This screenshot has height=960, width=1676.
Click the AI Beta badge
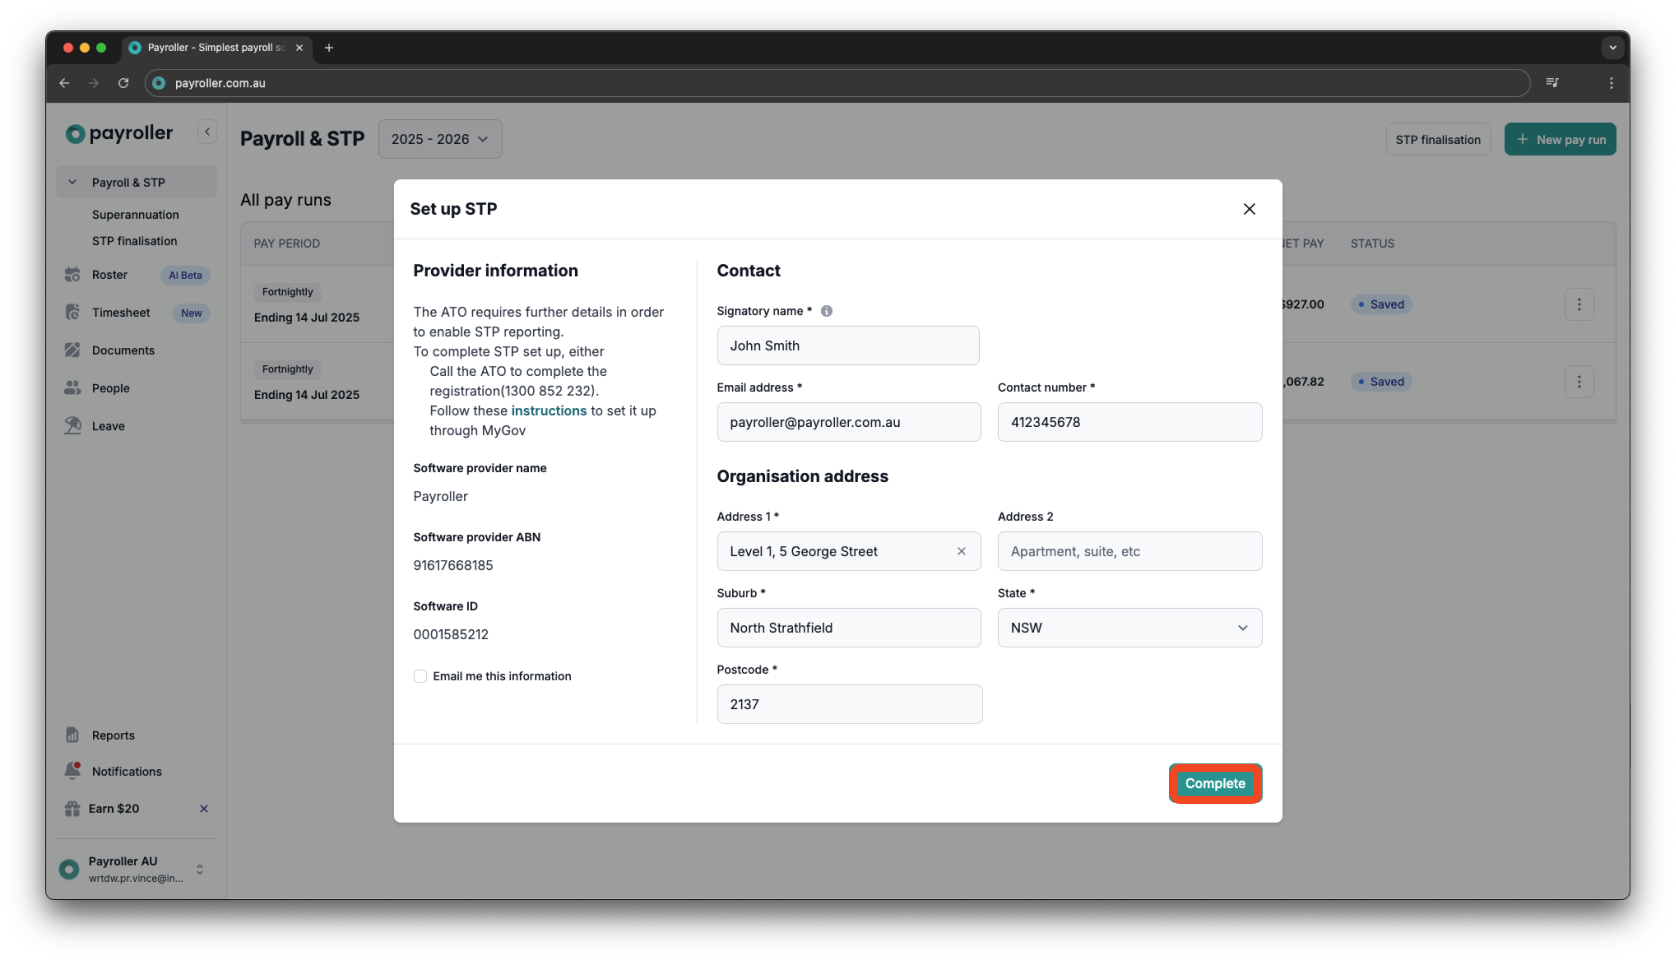tap(185, 276)
